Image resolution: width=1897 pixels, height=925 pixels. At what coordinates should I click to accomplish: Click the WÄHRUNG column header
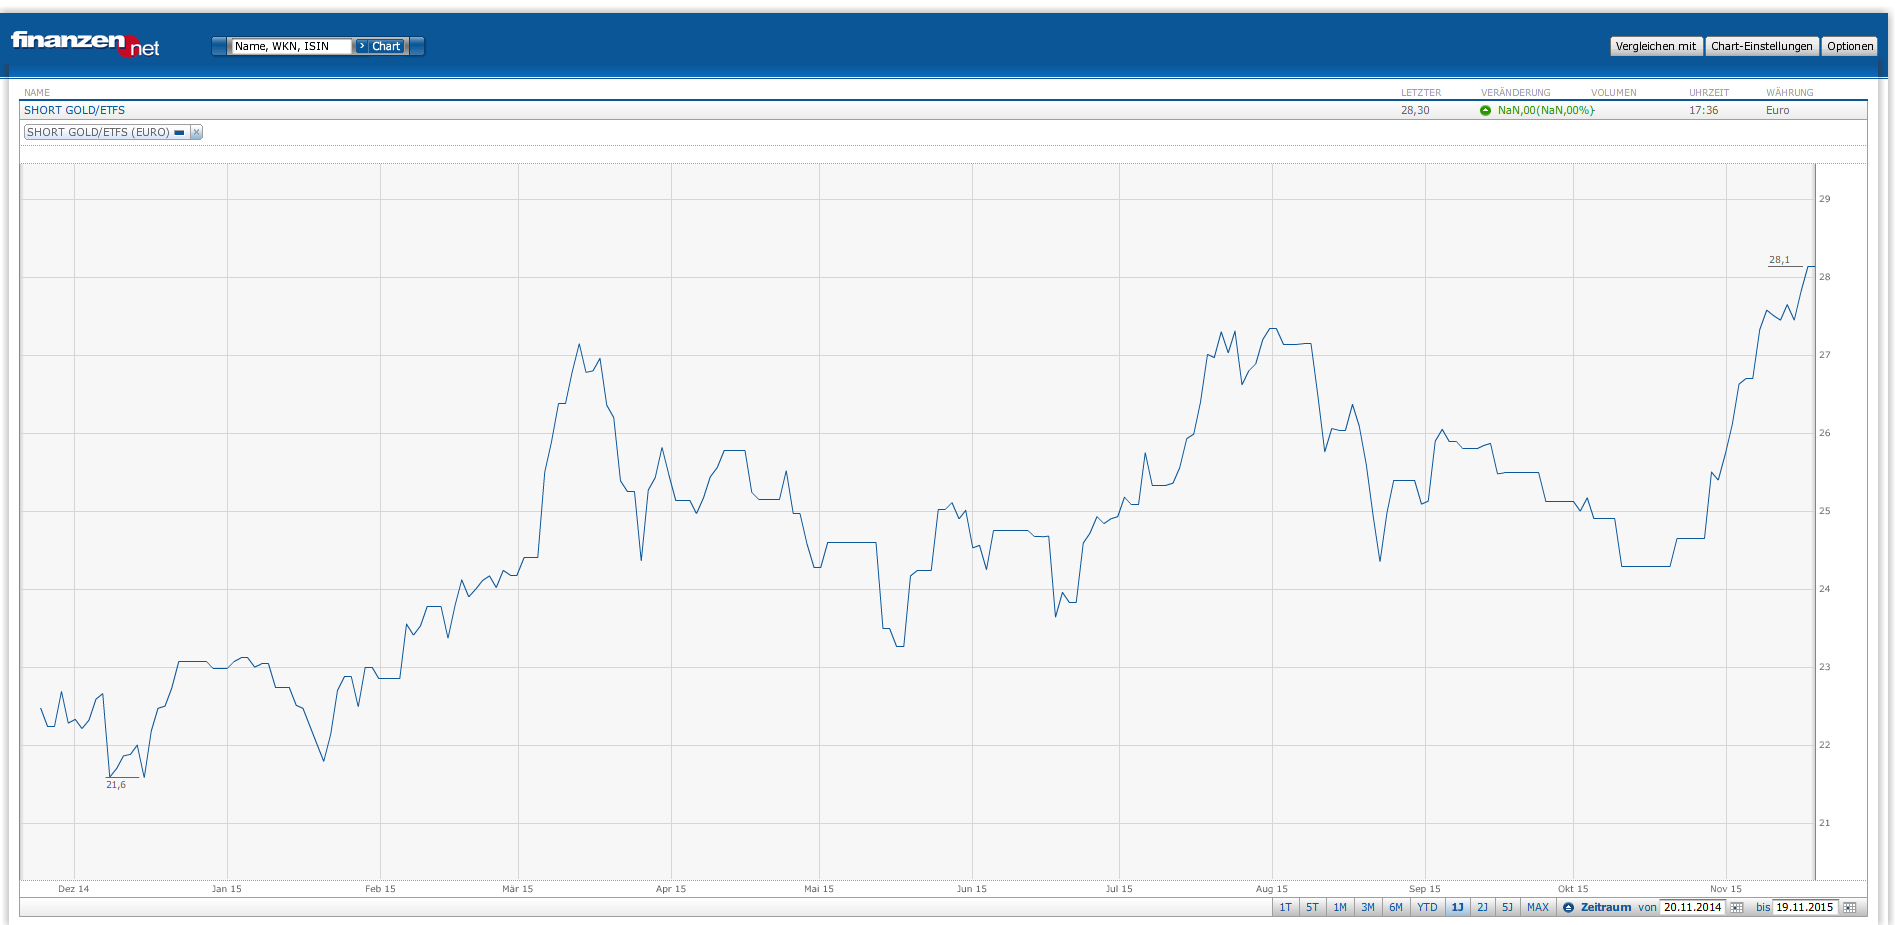[x=1789, y=93]
